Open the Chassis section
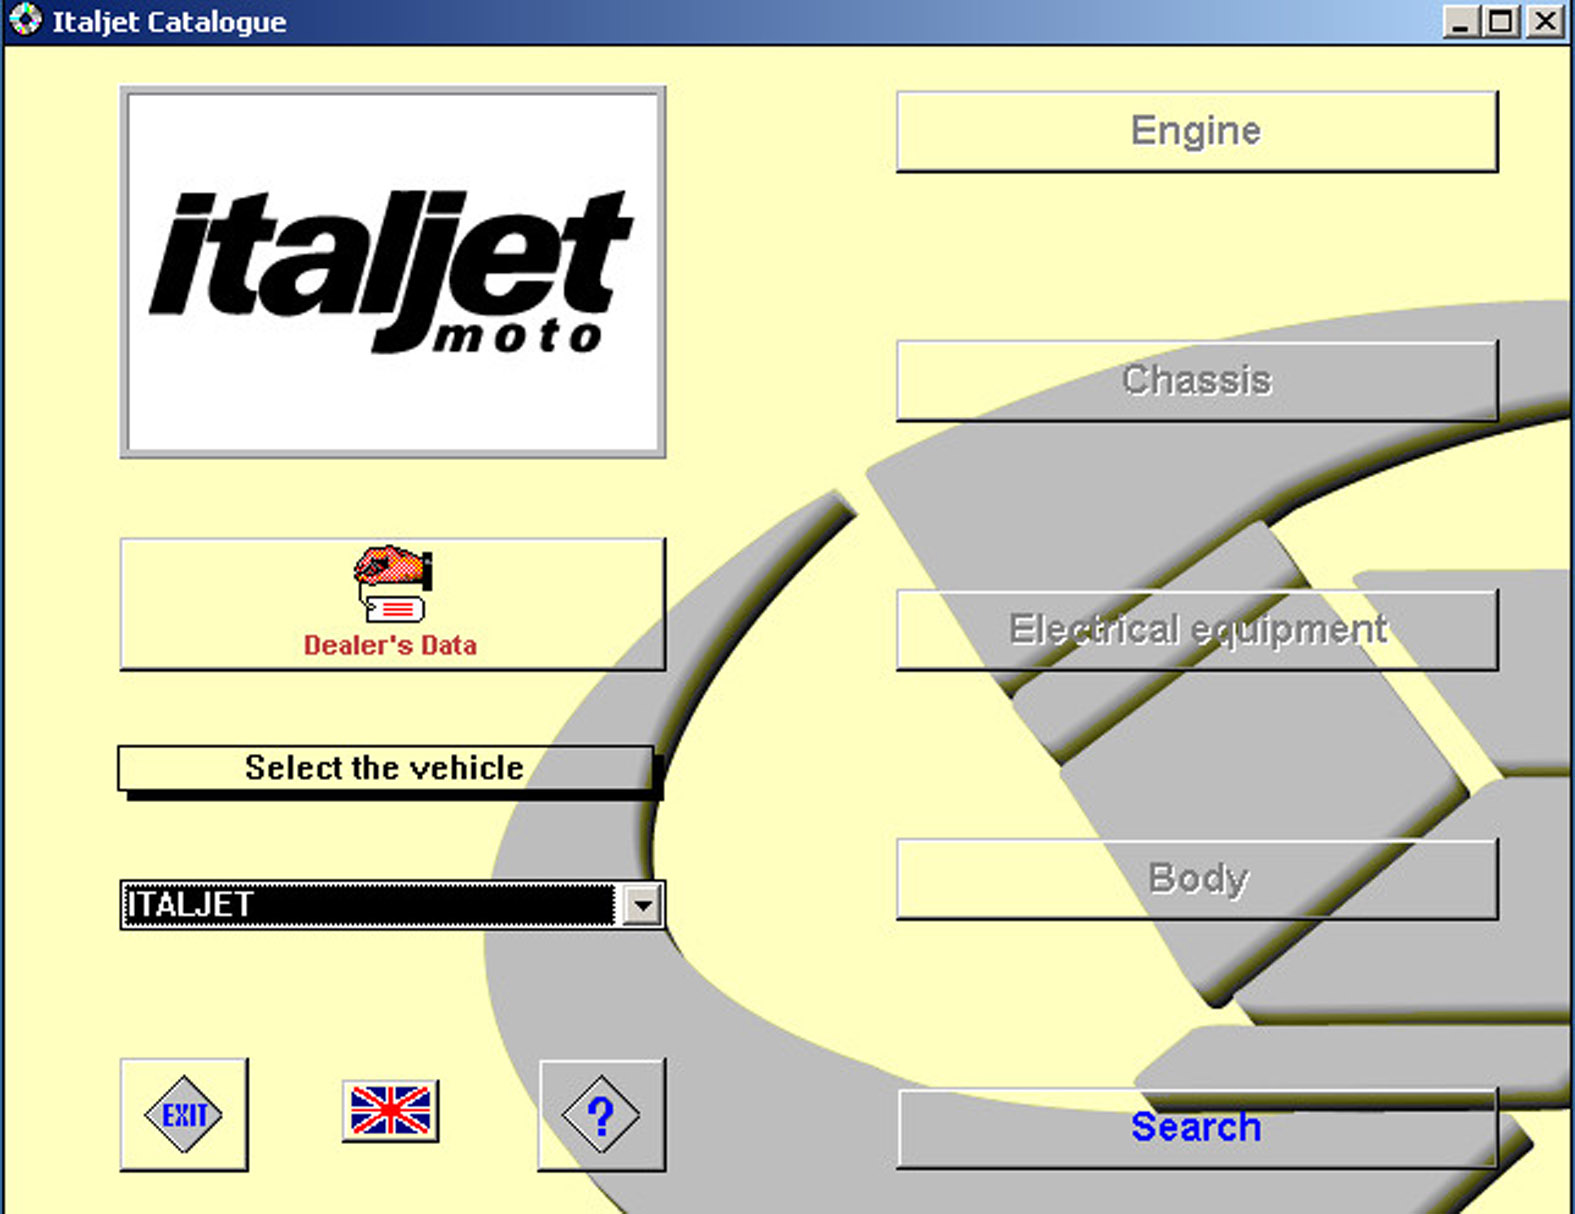 (x=1196, y=381)
